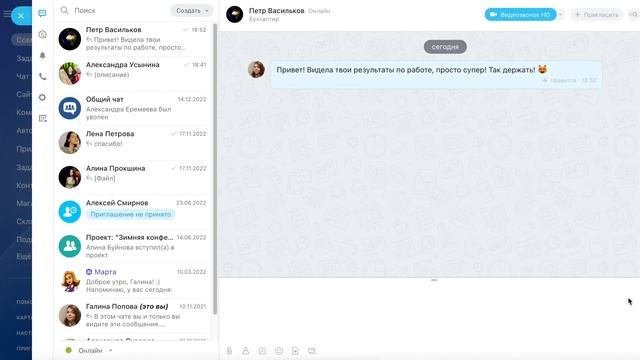This screenshot has width=640, height=360.
Task: Close the messenger with the X button
Action: [x=21, y=16]
